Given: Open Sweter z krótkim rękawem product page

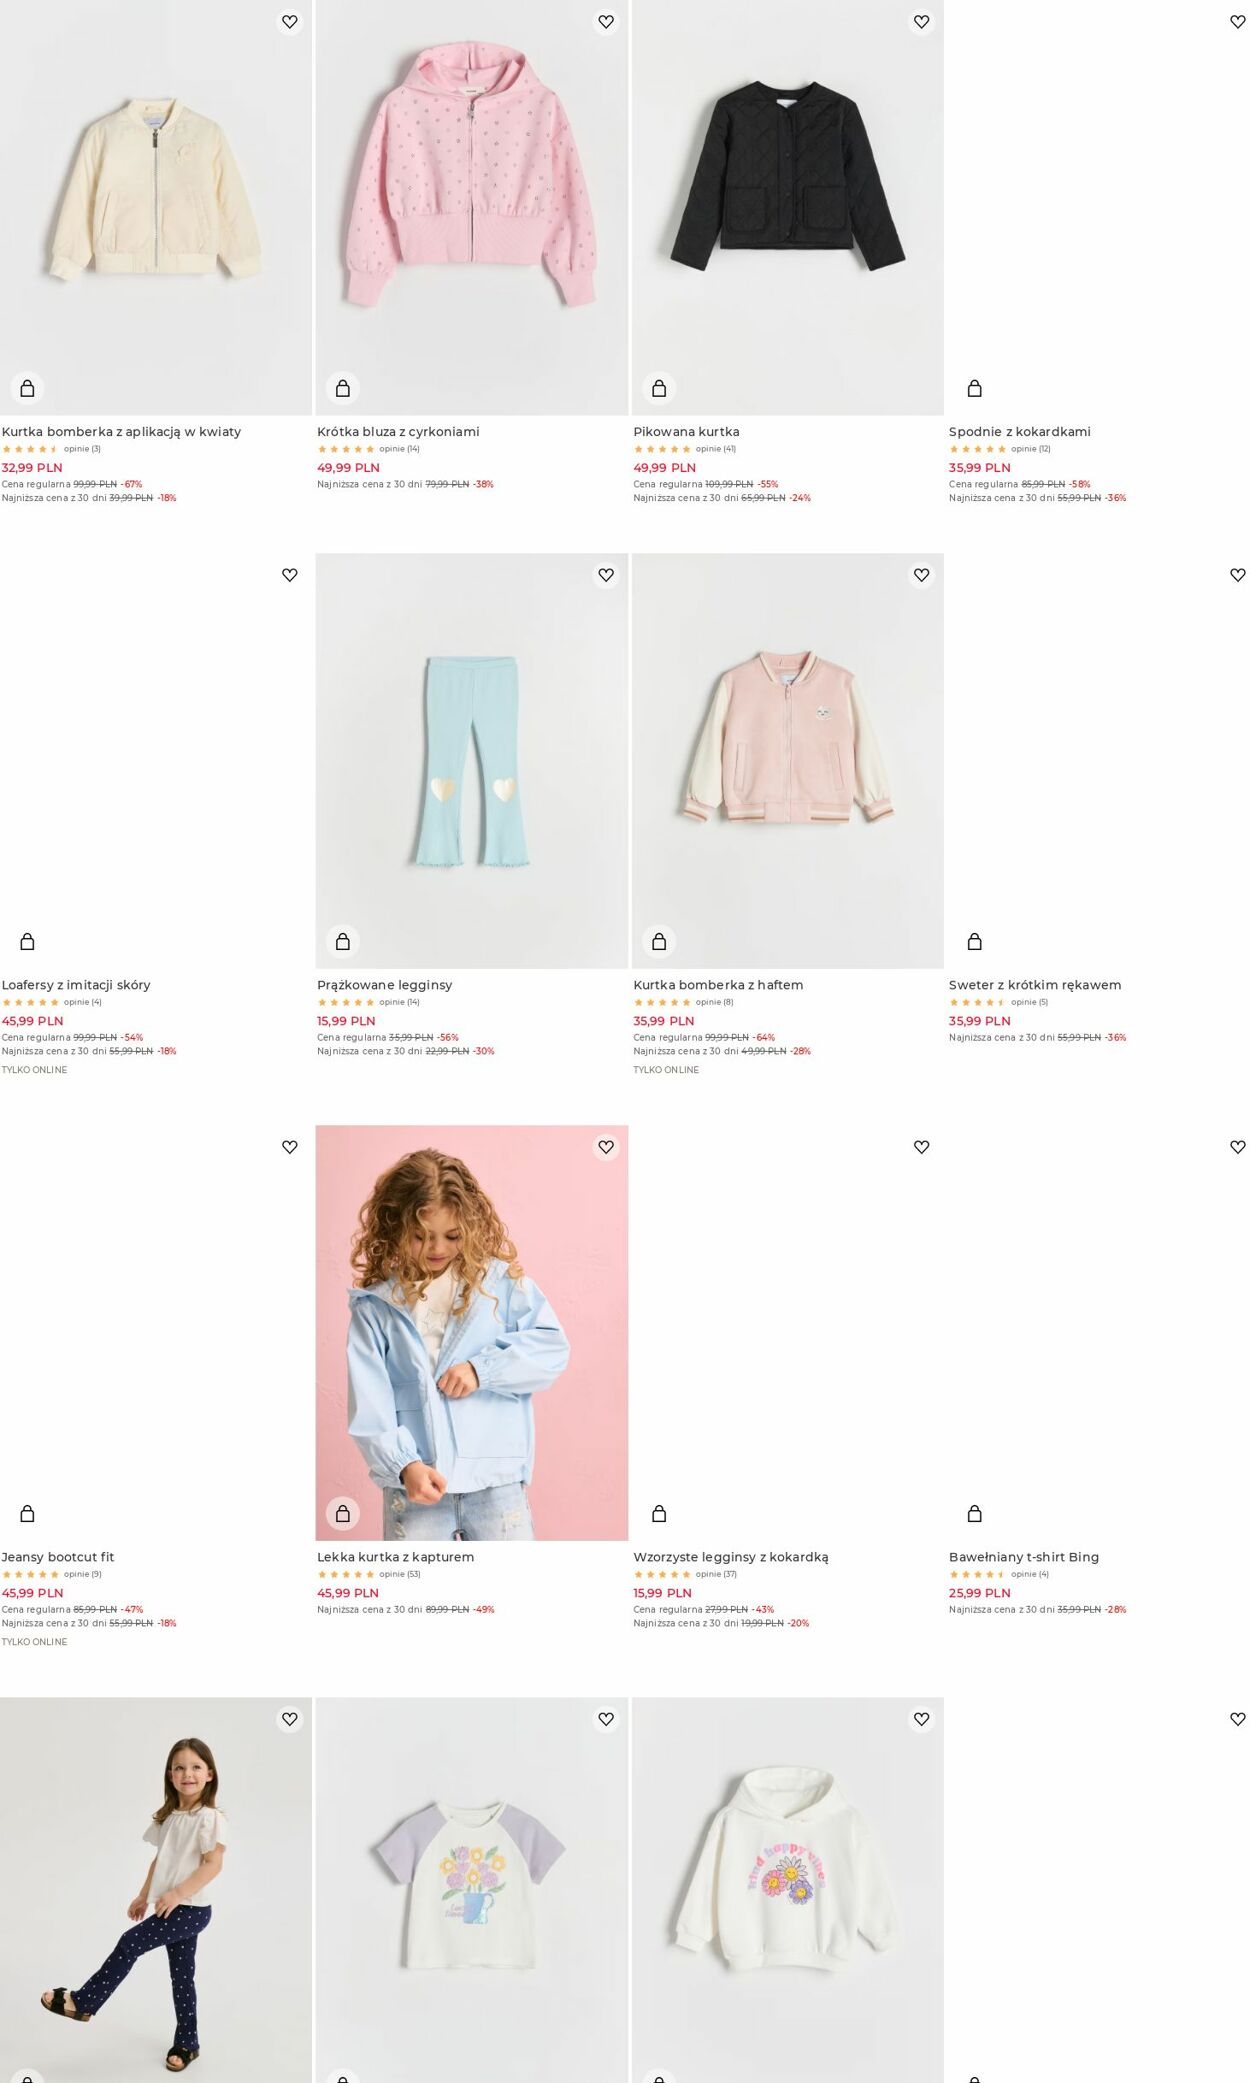Looking at the screenshot, I should tap(1035, 985).
